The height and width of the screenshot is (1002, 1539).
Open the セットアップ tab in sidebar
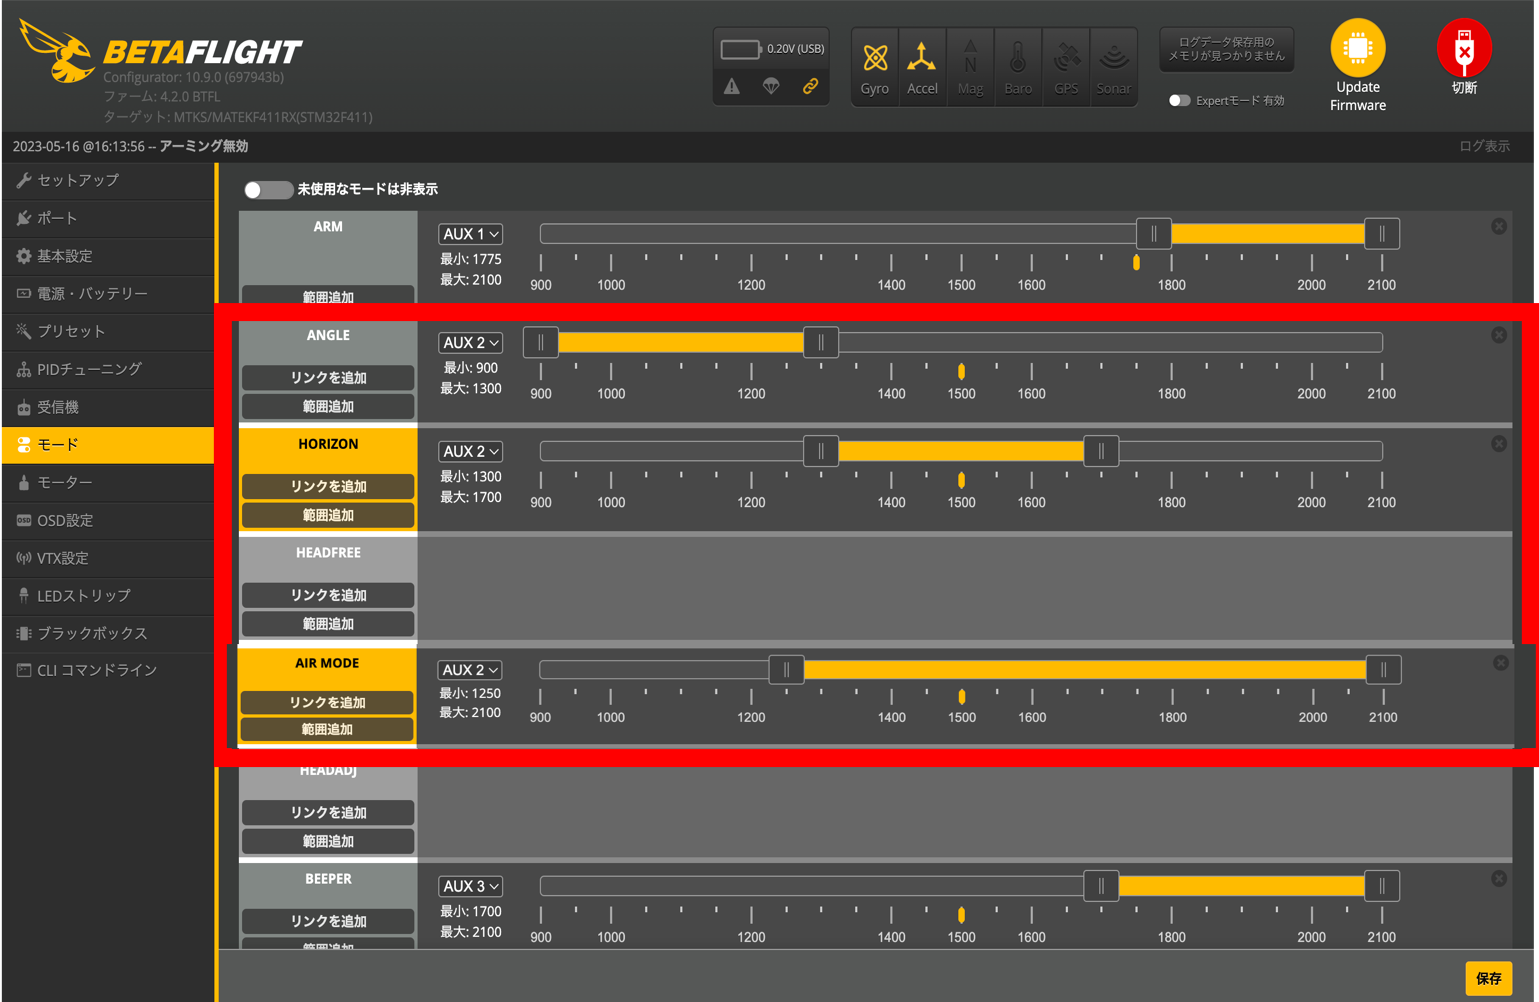(x=108, y=180)
